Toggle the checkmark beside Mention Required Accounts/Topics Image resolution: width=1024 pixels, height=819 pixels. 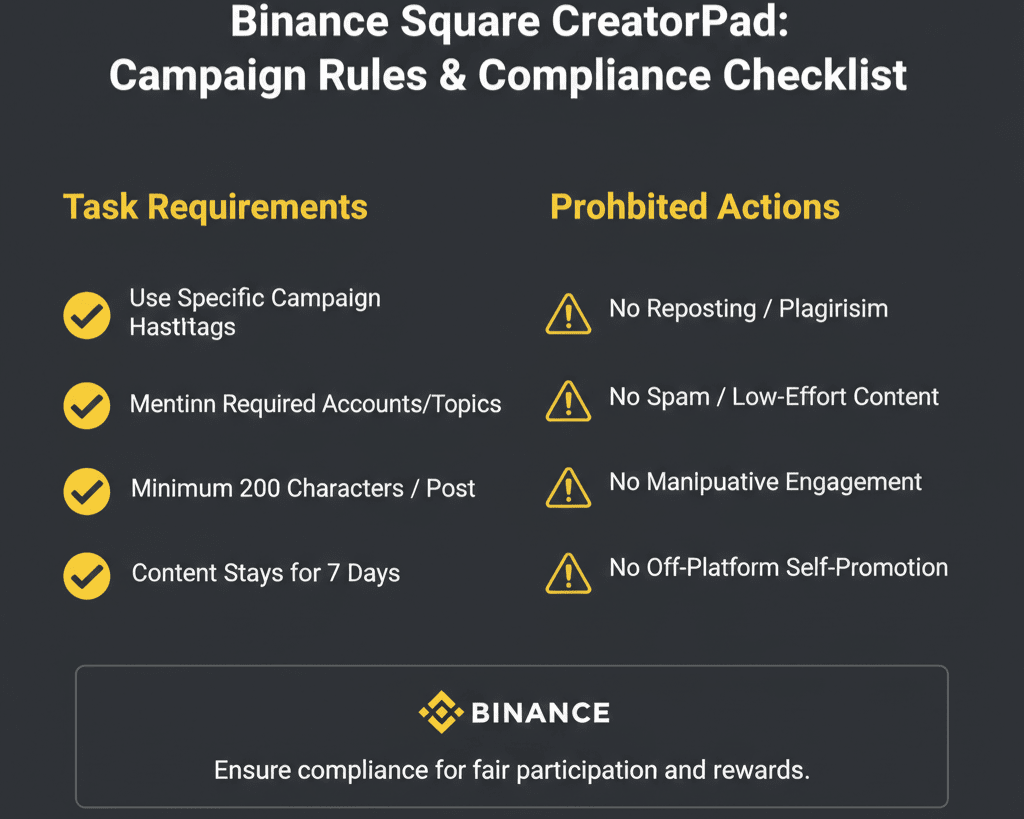87,405
